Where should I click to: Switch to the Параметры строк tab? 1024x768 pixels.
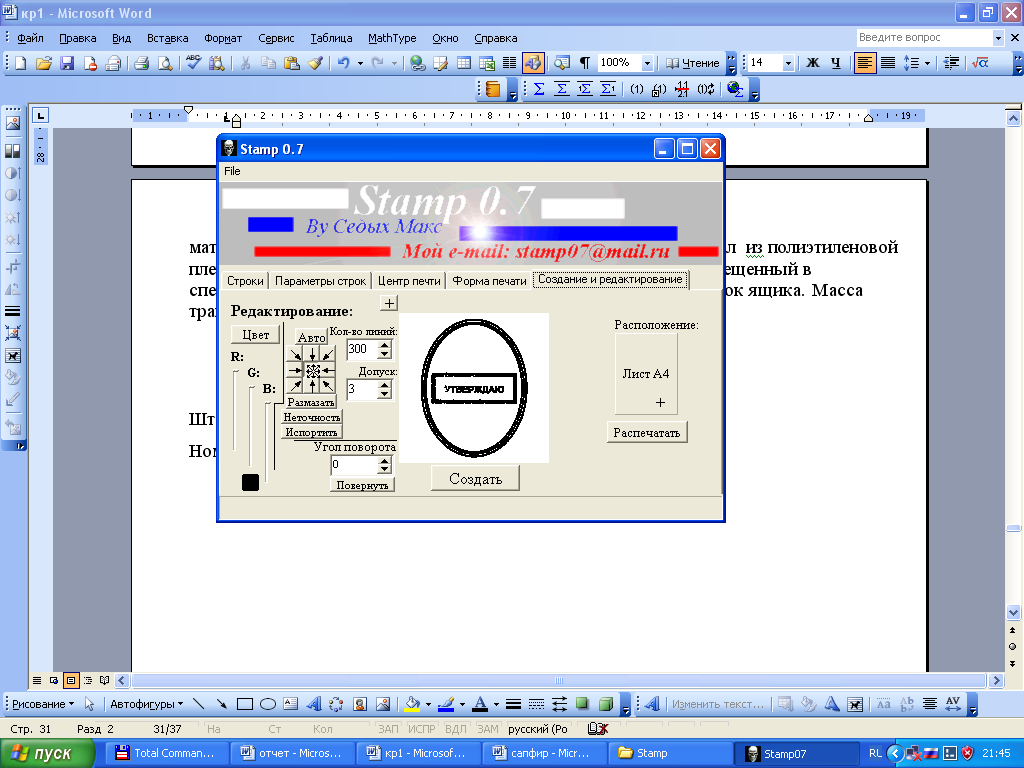320,281
